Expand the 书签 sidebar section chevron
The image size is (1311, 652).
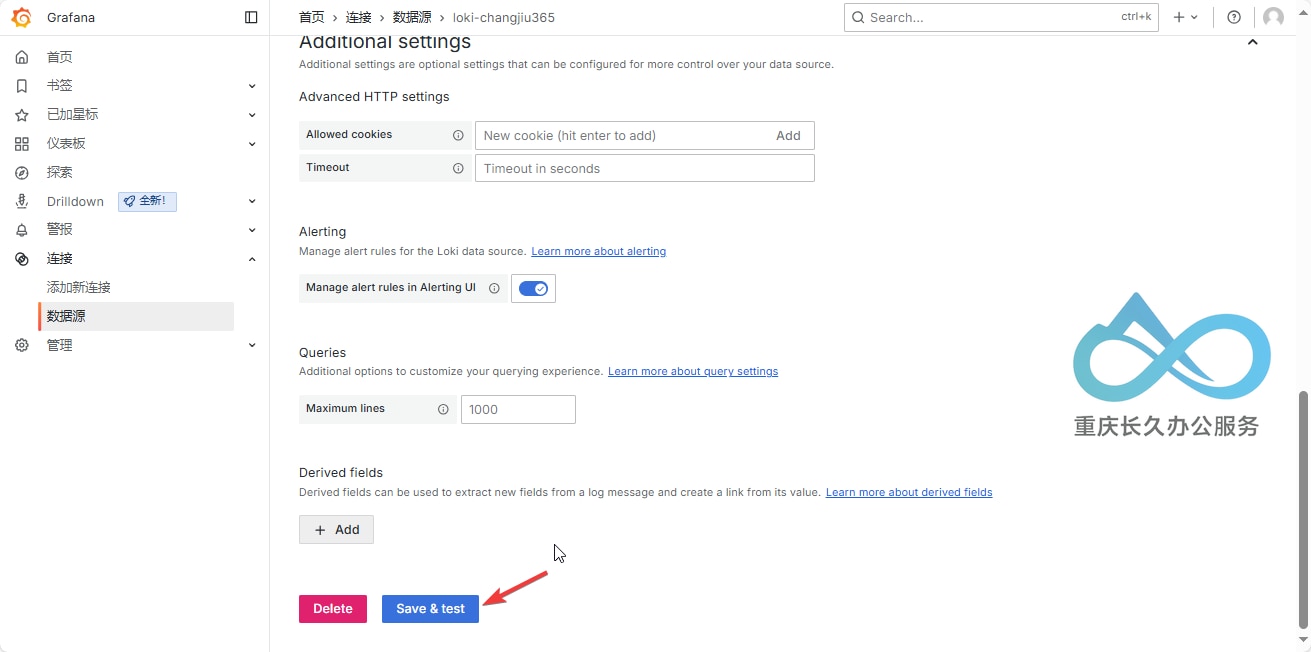(252, 86)
